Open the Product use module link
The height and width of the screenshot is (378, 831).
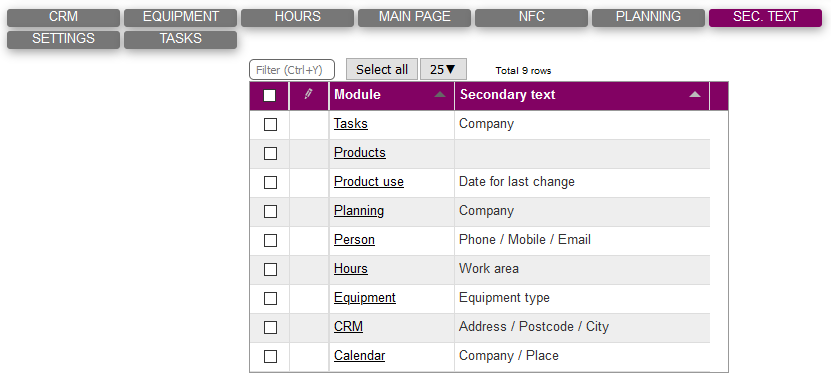[x=369, y=182]
